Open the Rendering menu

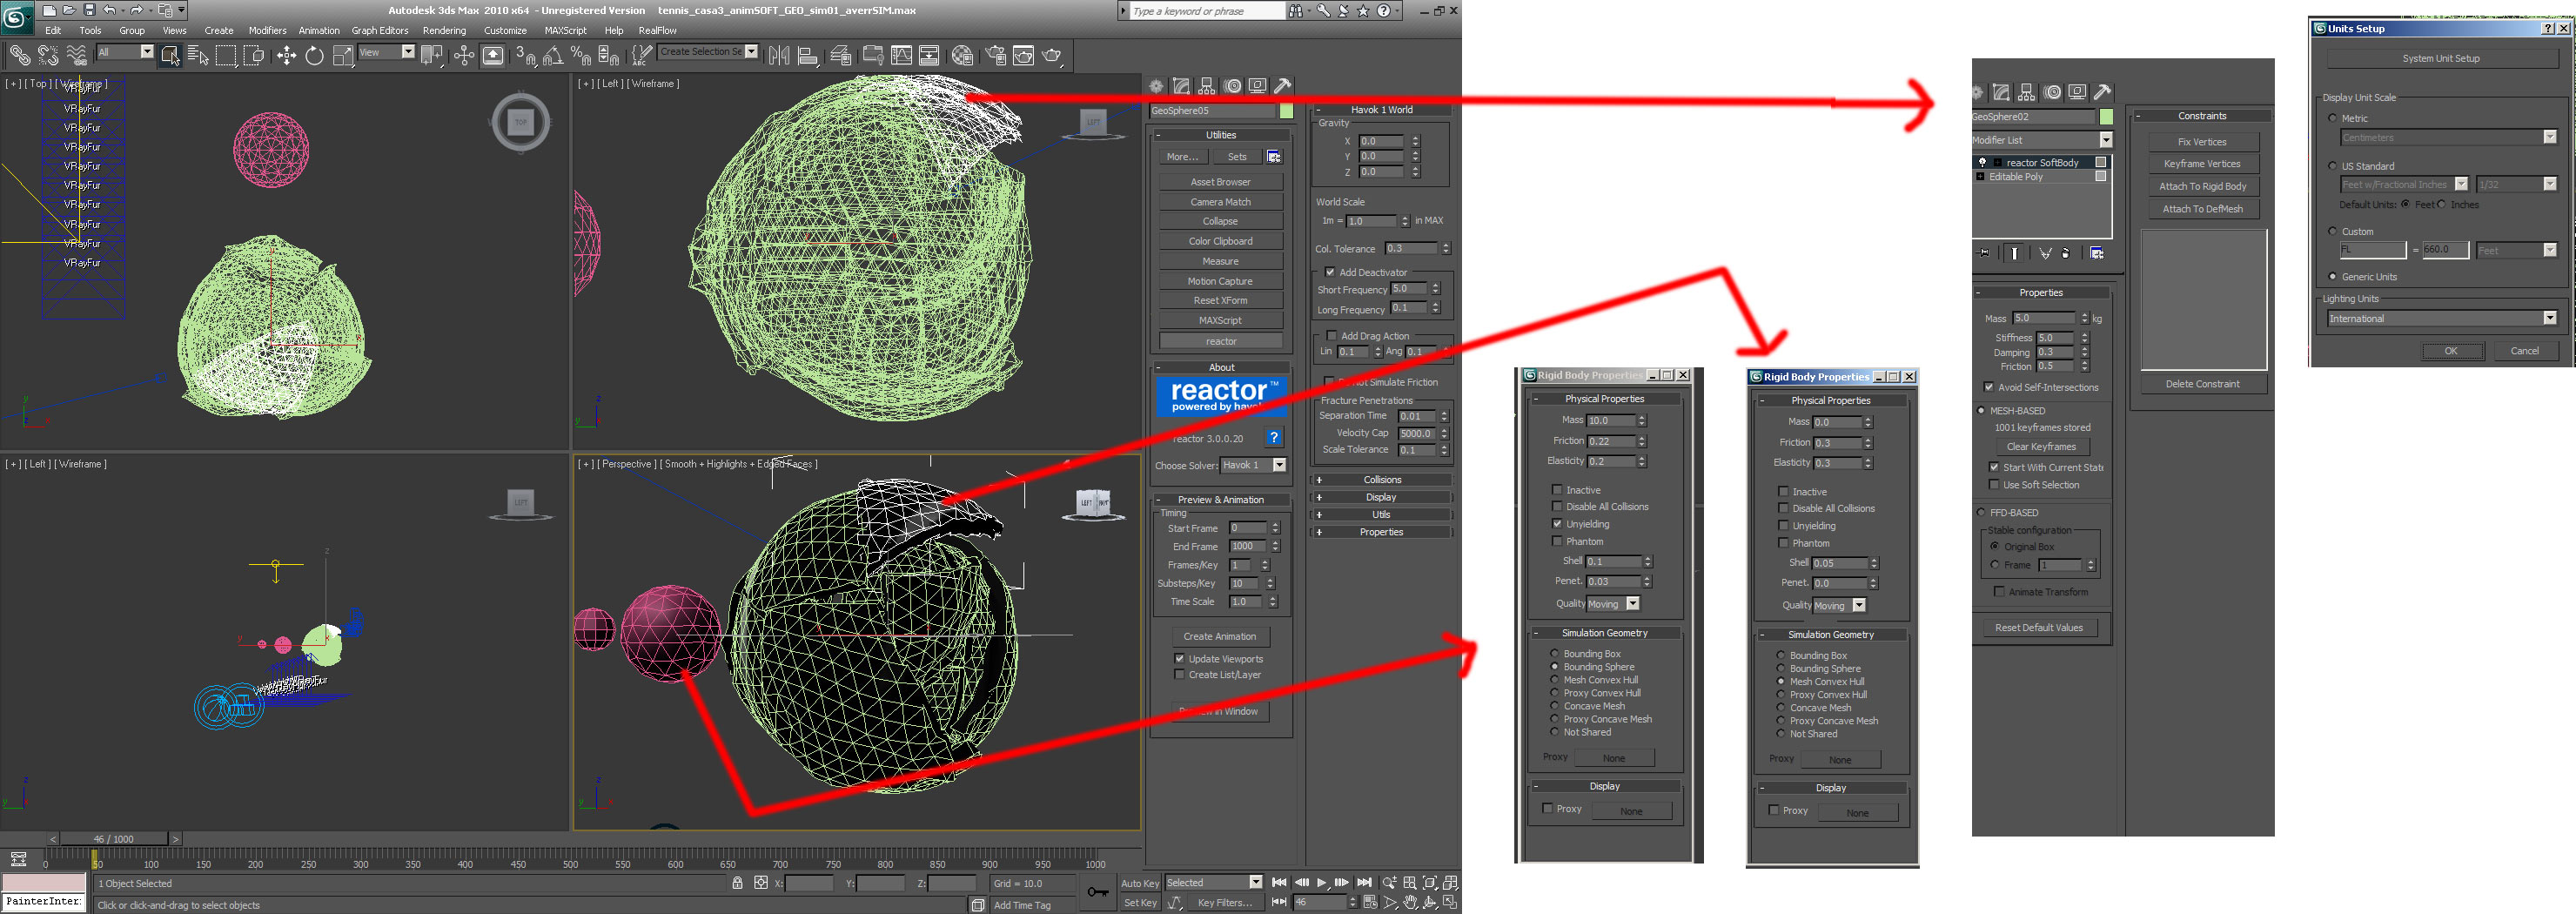(x=444, y=30)
